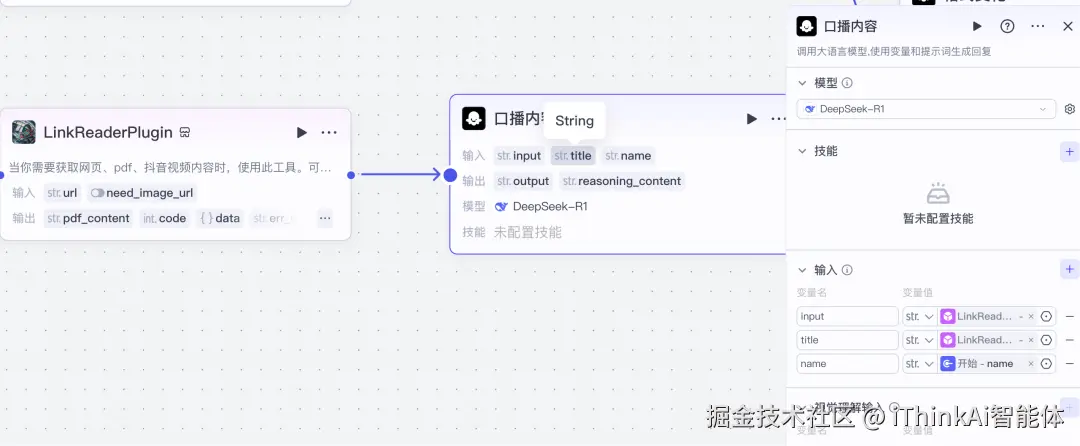1080x446 pixels.
Task: Edit the variable name field containing title
Action: coord(848,340)
